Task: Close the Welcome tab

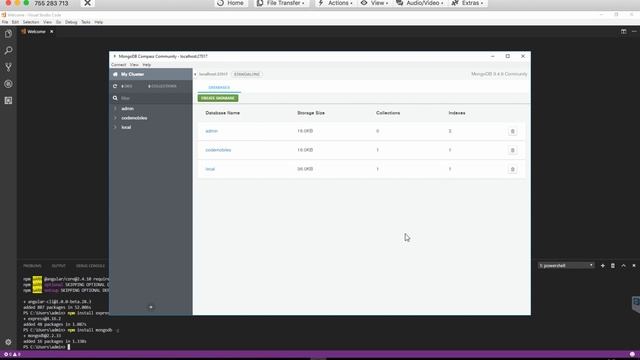Action: click(51, 31)
